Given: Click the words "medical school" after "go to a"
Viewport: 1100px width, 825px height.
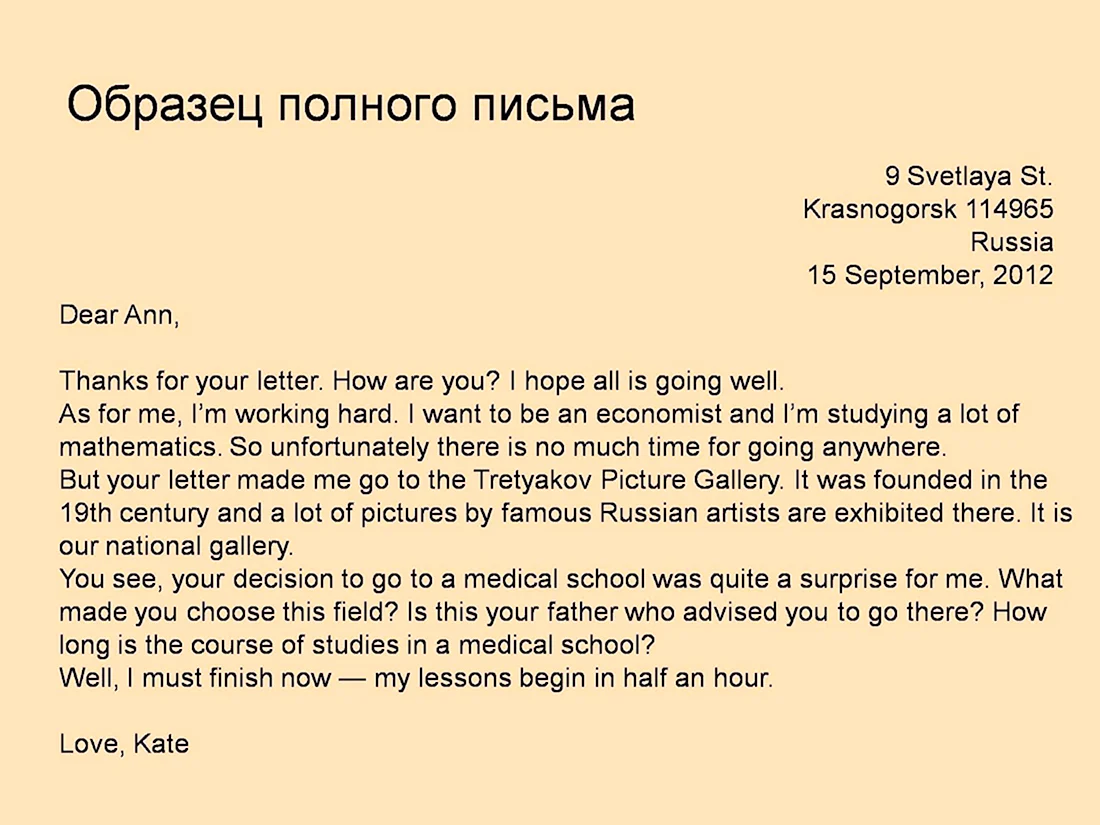Looking at the screenshot, I should 554,579.
